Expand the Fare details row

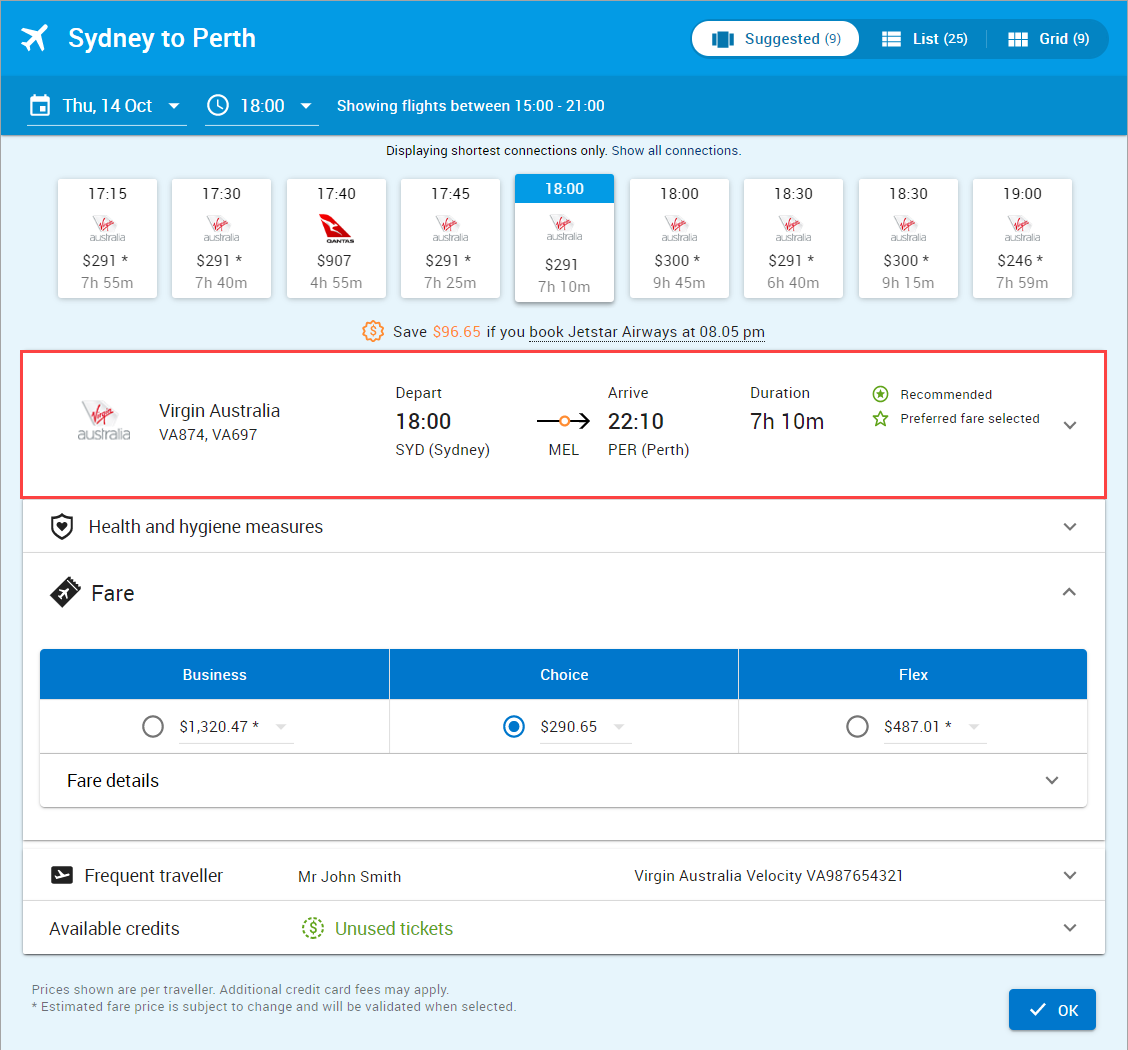coord(563,780)
